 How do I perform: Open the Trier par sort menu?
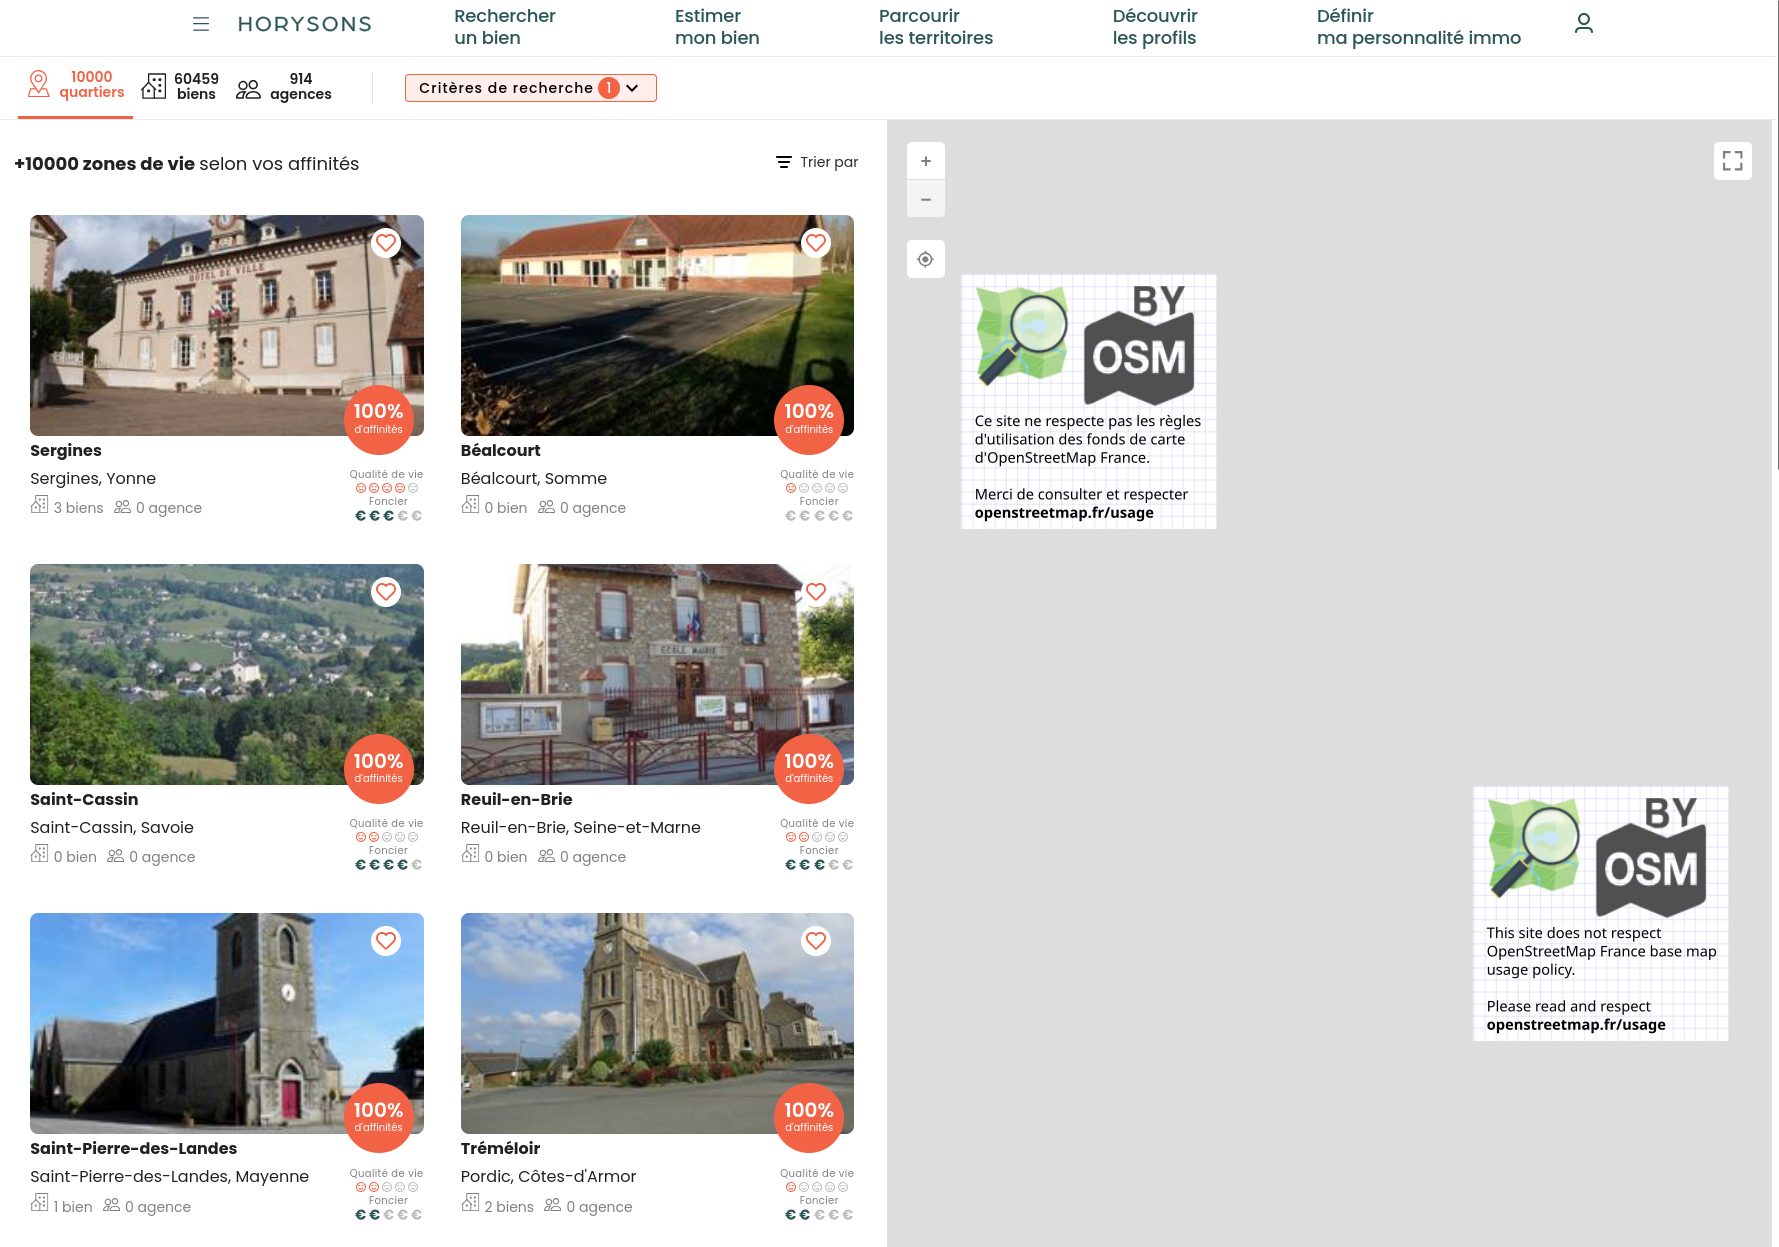click(817, 162)
